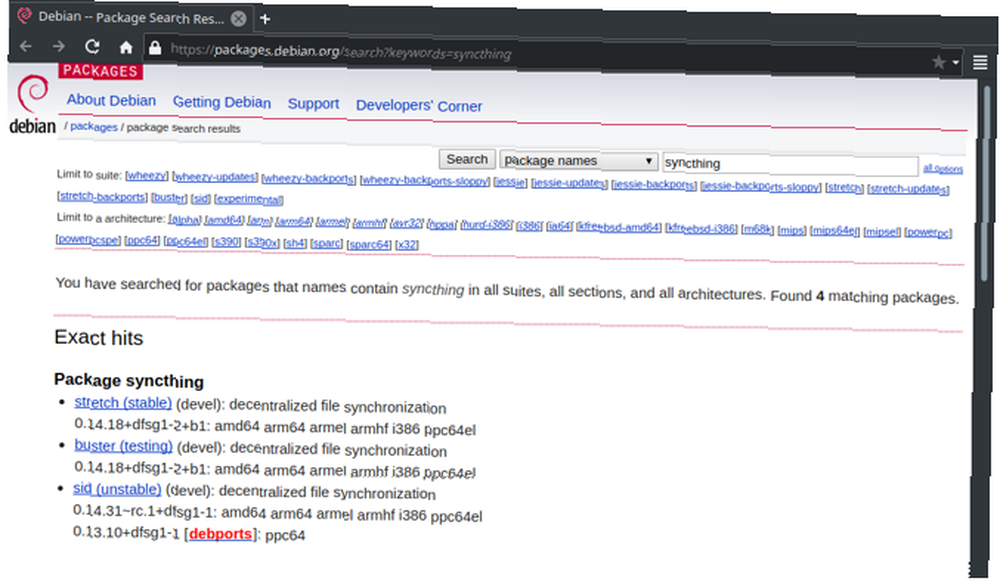Viewport: 1000px width, 581px height.
Task: Click the Search button
Action: pos(467,159)
